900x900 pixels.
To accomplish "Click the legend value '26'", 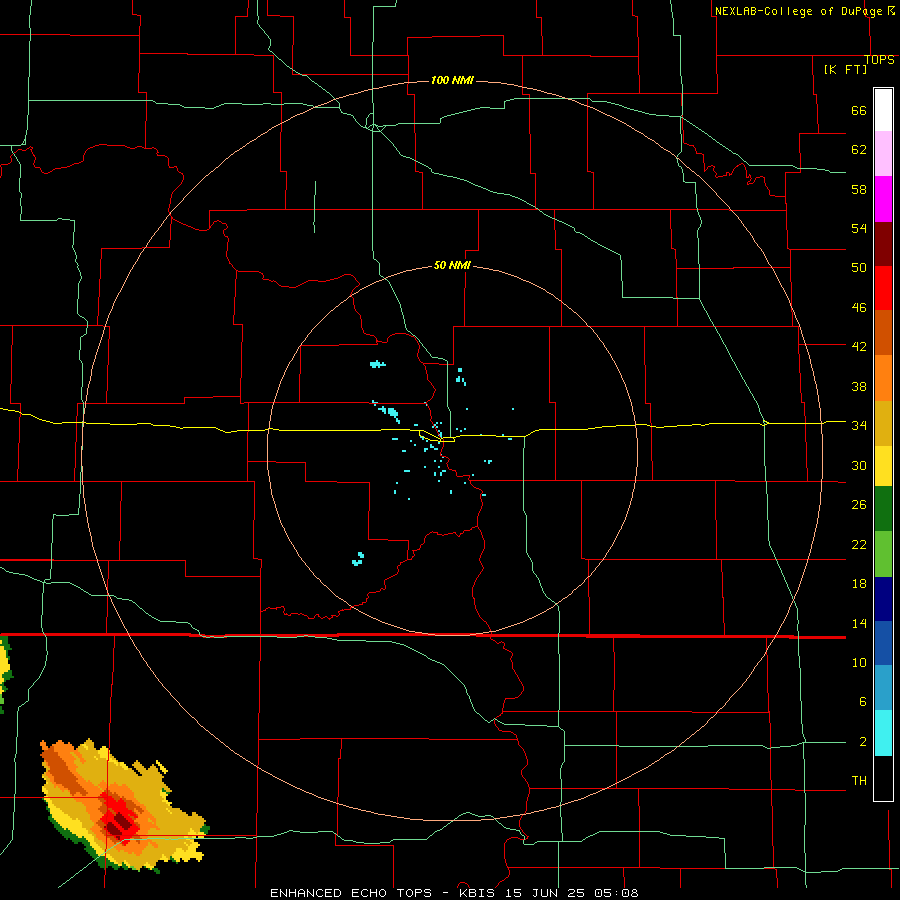I will pyautogui.click(x=859, y=505).
